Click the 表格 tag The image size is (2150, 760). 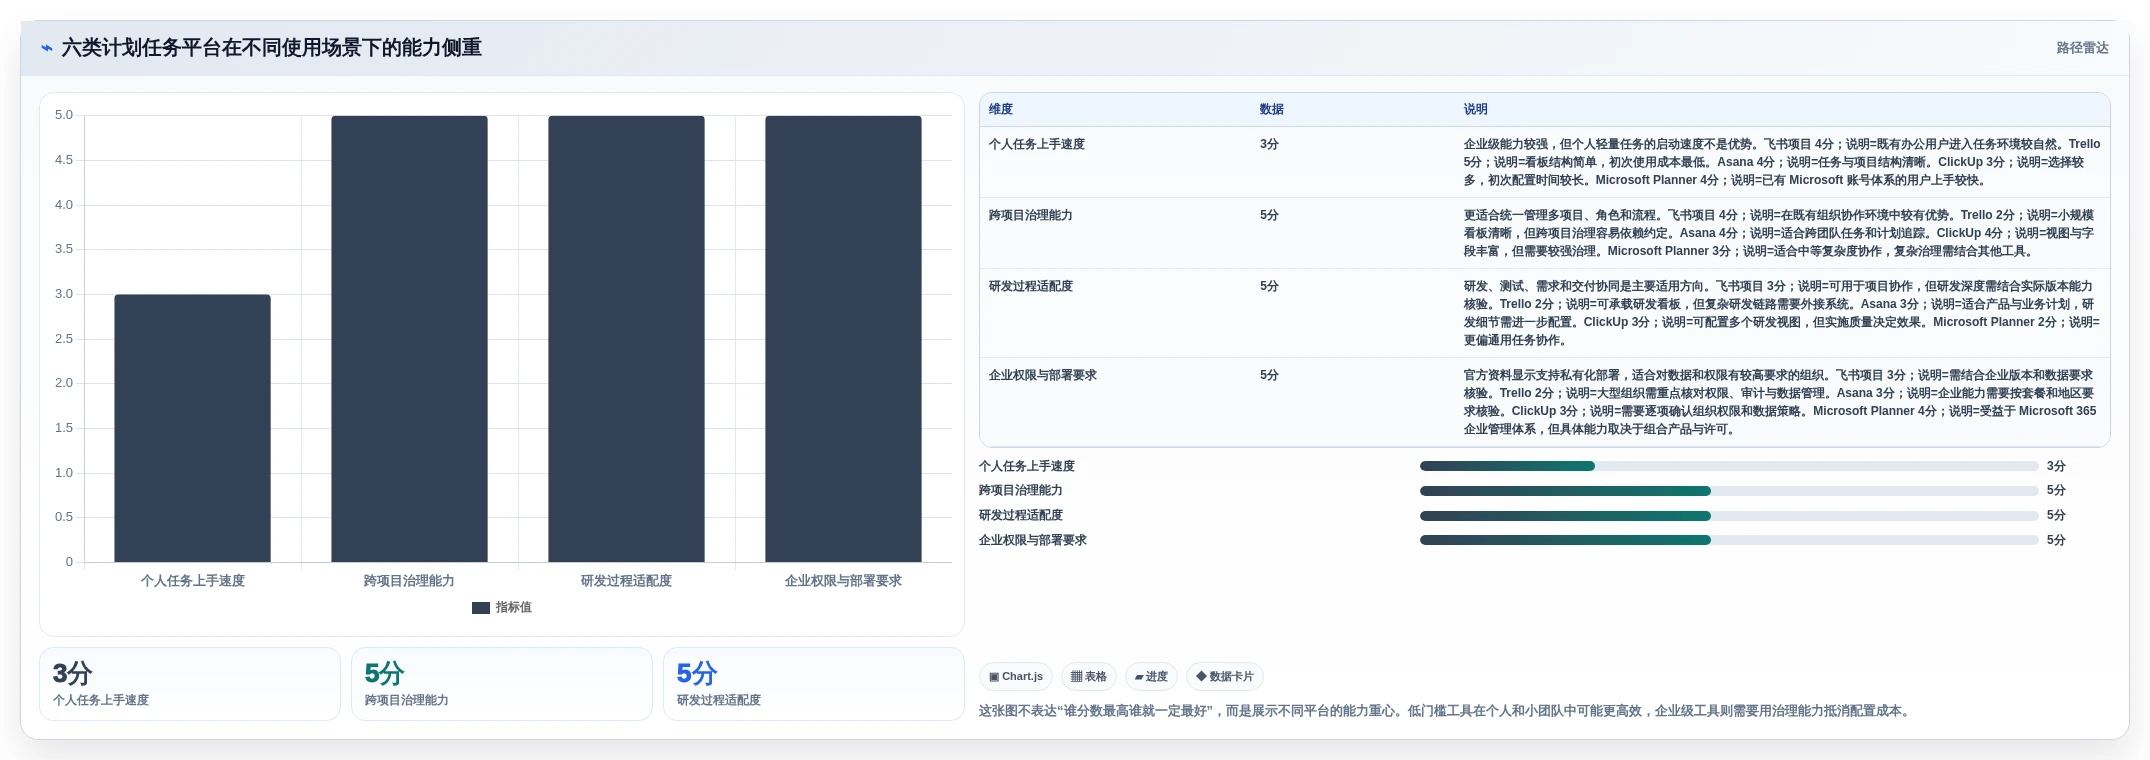1089,676
